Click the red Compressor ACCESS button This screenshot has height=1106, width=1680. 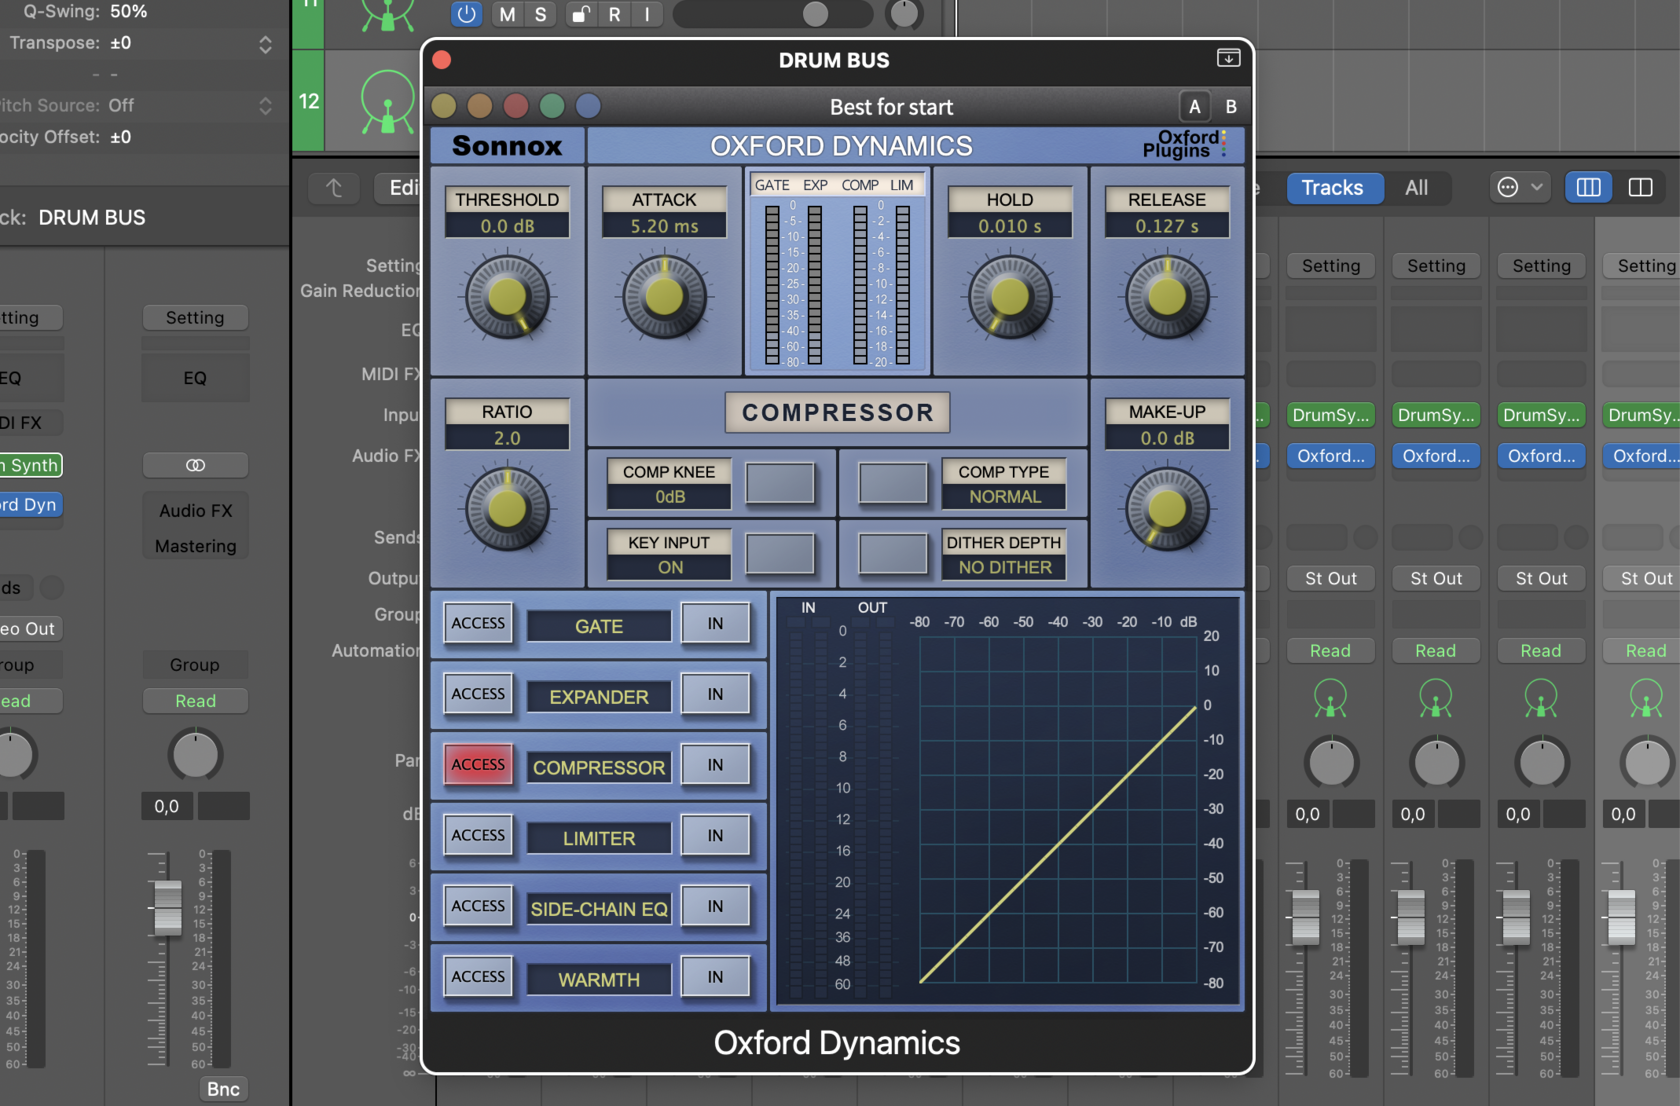pyautogui.click(x=478, y=765)
